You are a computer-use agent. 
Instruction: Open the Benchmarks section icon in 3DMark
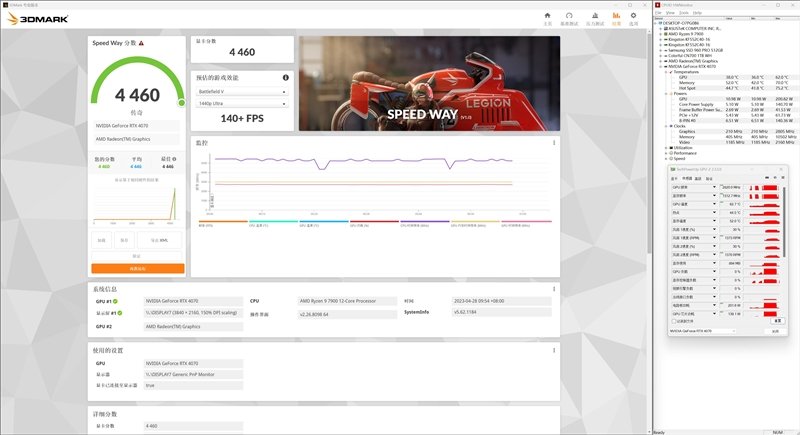pyautogui.click(x=569, y=16)
